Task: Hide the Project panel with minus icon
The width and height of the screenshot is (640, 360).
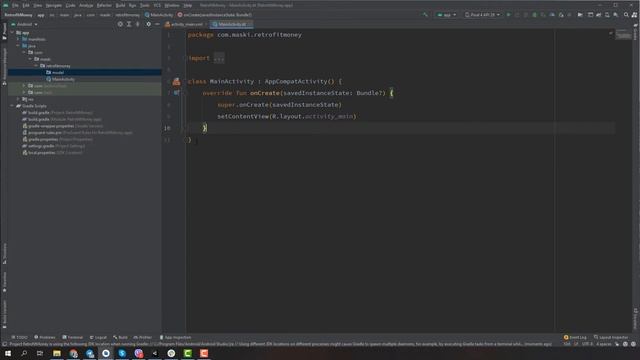Action: (157, 24)
